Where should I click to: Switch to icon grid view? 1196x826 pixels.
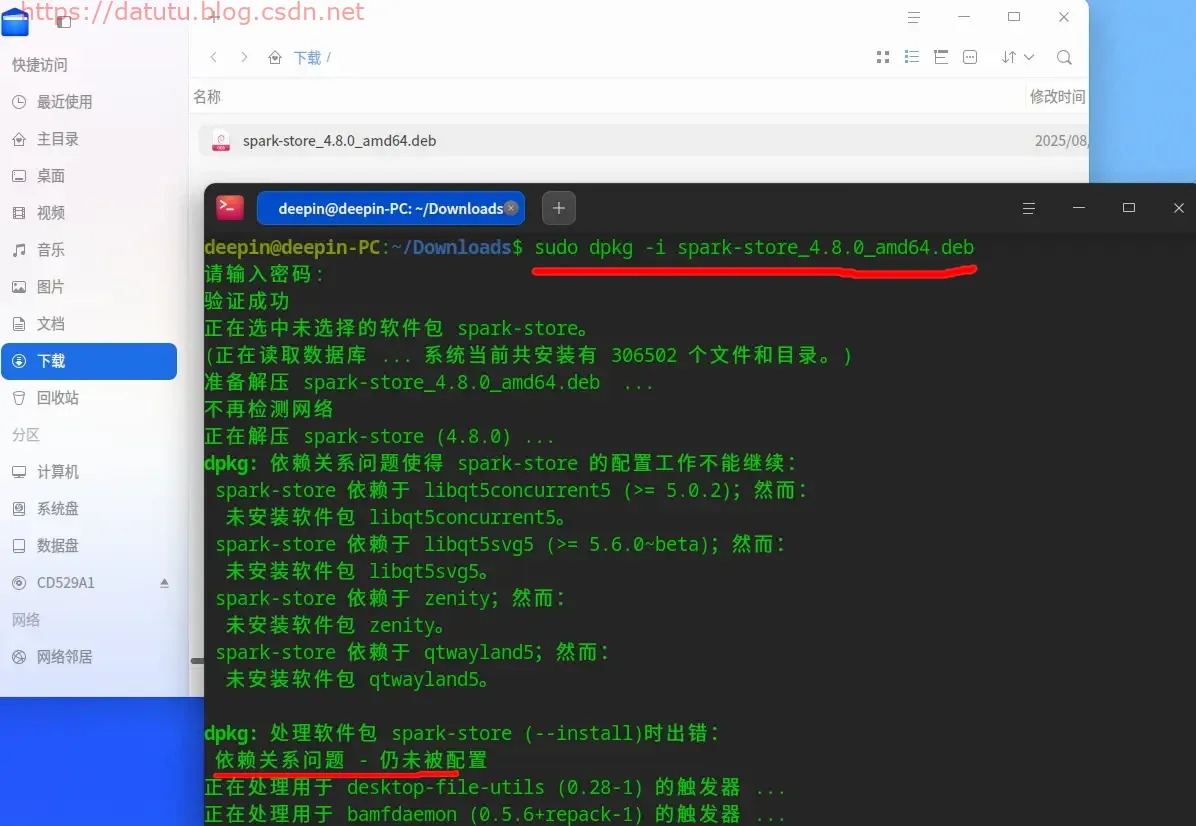(883, 57)
